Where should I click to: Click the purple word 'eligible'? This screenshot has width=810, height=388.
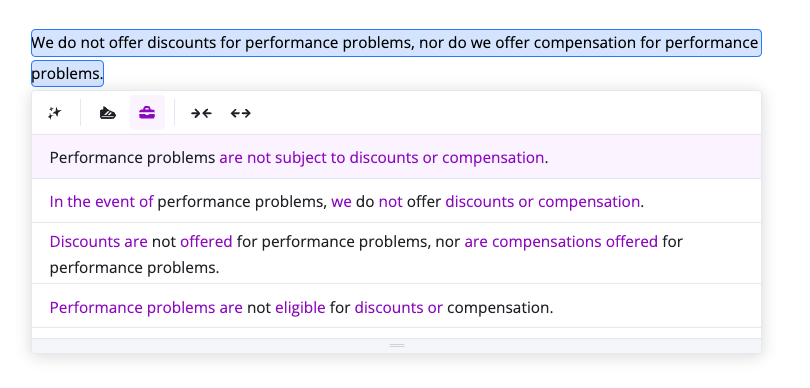pos(300,307)
